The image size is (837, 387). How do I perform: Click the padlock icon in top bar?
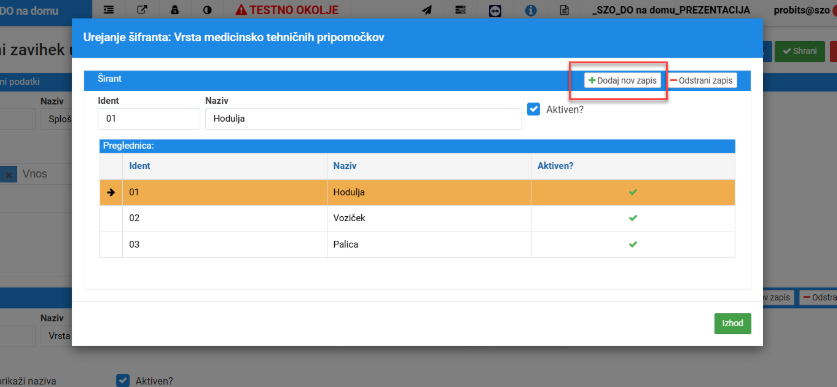tap(175, 10)
